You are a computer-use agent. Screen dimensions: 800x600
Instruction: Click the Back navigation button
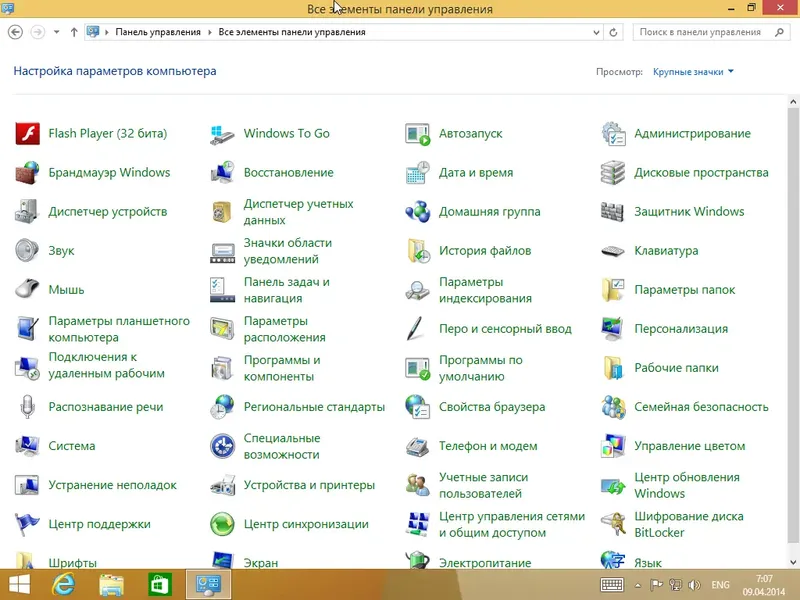(14, 31)
